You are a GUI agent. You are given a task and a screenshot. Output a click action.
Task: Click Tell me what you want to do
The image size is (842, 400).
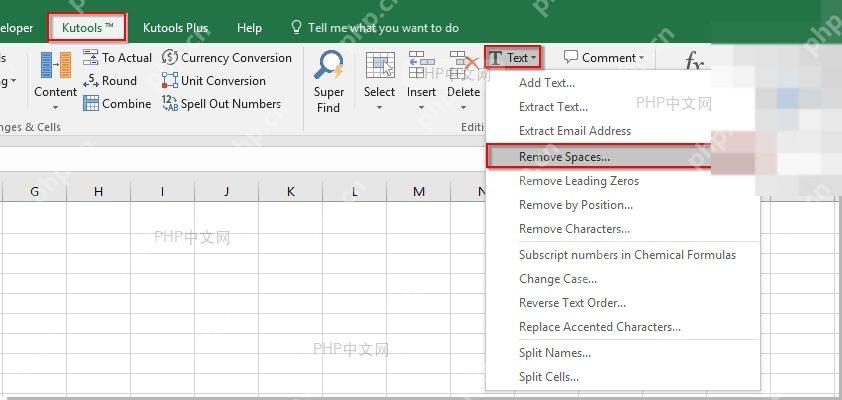click(383, 28)
